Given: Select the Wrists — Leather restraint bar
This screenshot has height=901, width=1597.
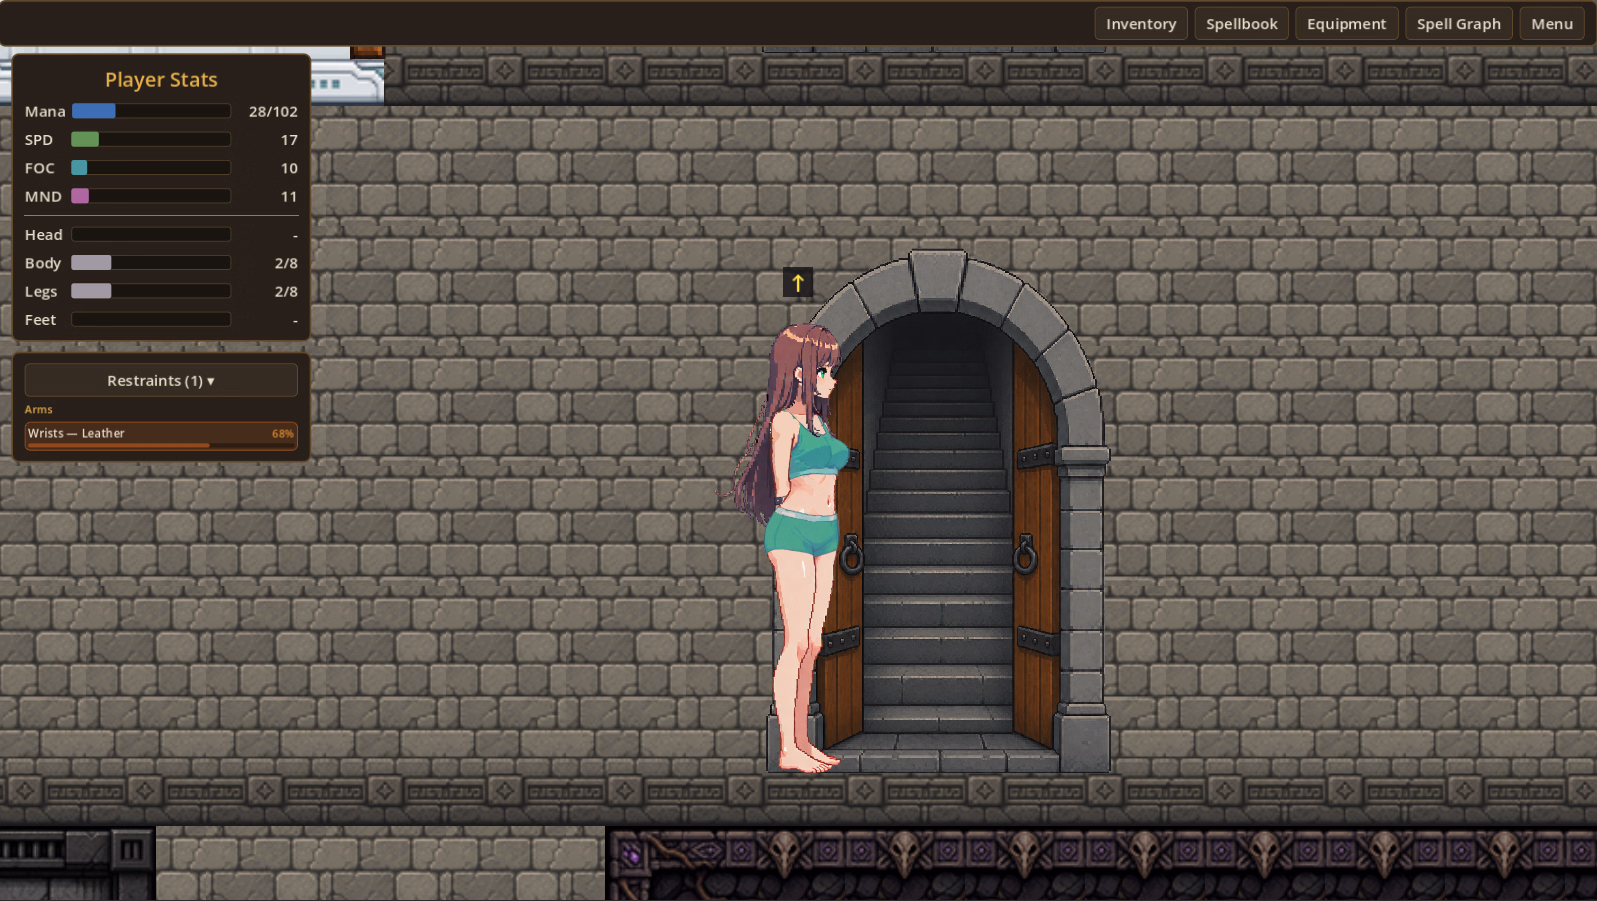Looking at the screenshot, I should pos(161,436).
